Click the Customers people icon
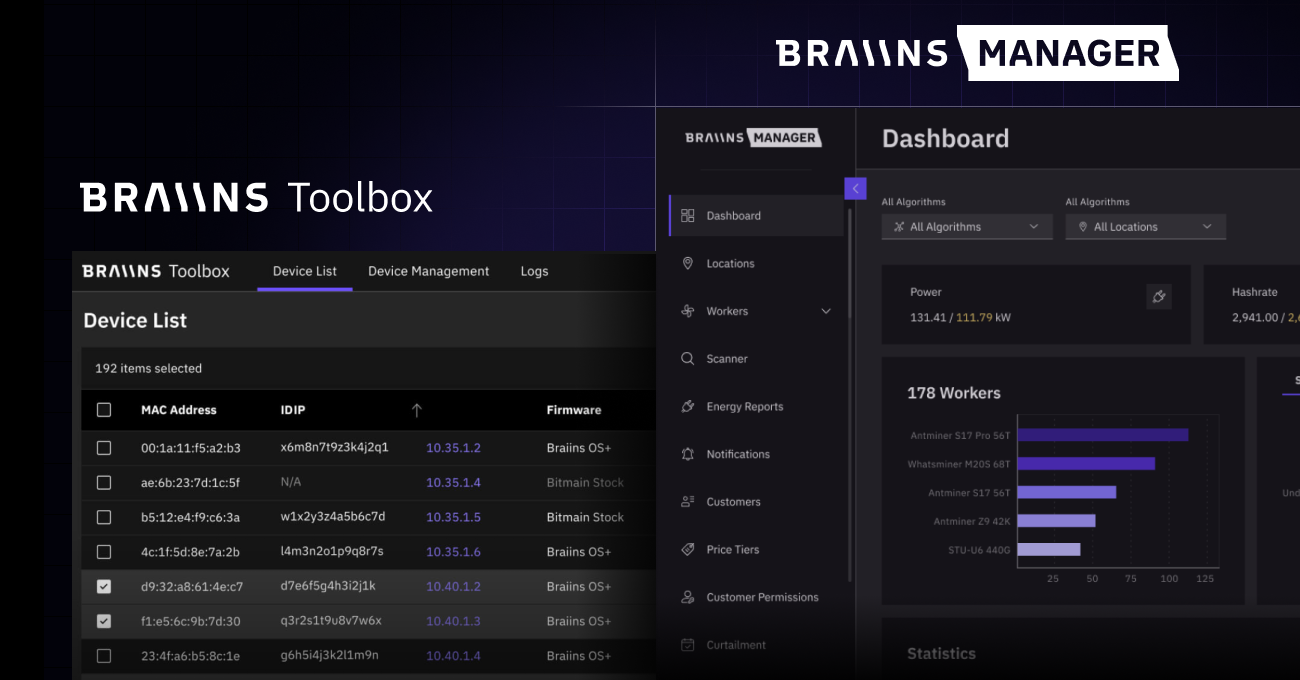1300x680 pixels. [687, 502]
